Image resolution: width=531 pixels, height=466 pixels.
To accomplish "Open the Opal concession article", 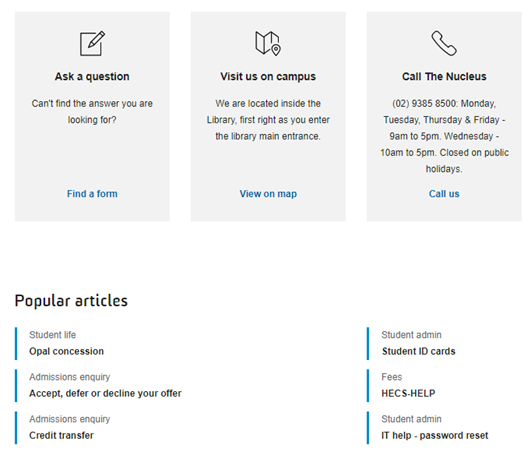I will coord(66,351).
